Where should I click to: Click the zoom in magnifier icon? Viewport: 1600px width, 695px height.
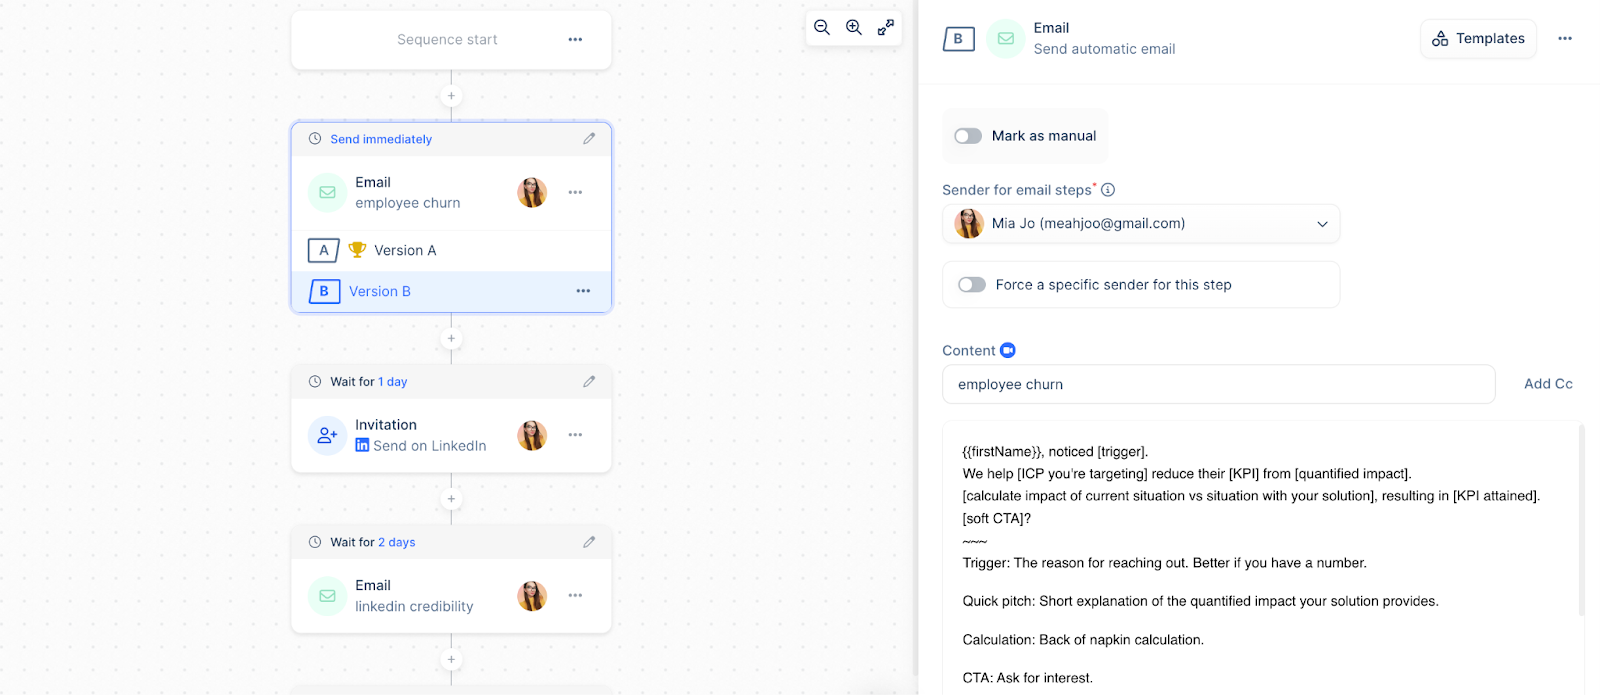(x=854, y=28)
